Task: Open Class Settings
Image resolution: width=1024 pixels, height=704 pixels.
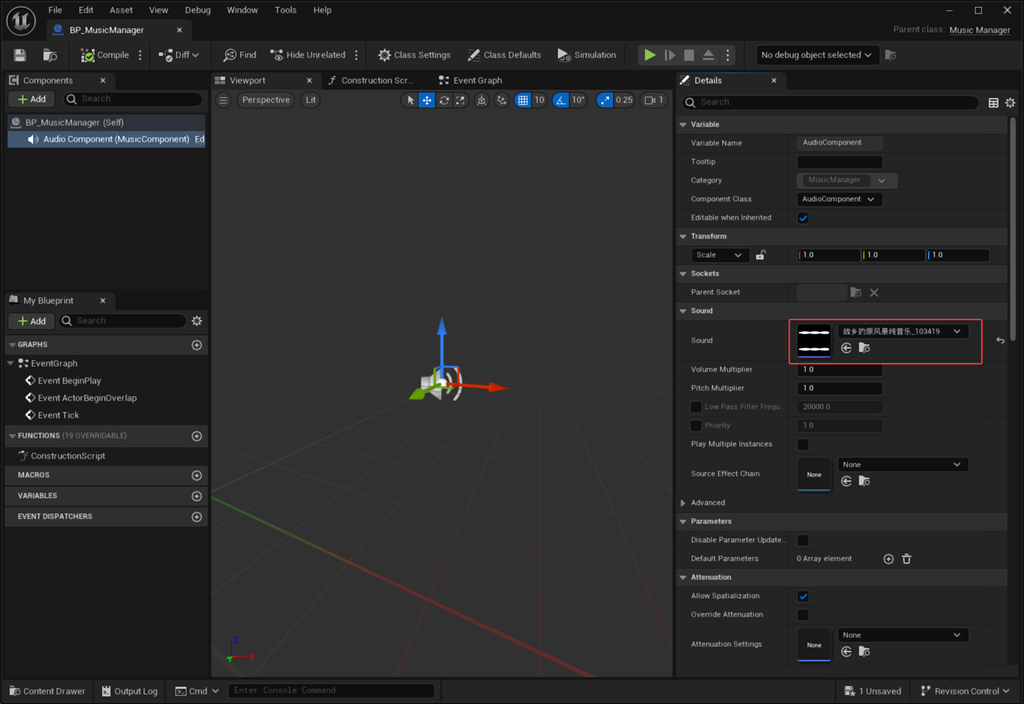Action: pyautogui.click(x=414, y=56)
